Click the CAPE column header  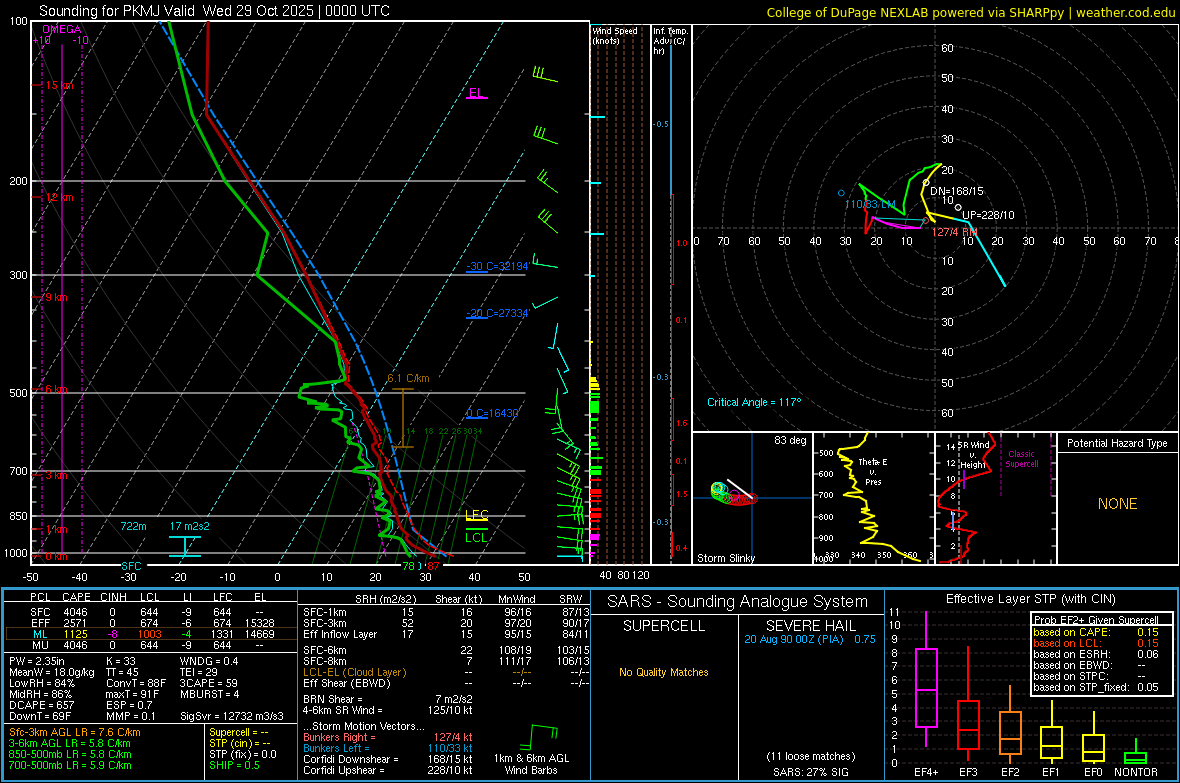point(76,597)
